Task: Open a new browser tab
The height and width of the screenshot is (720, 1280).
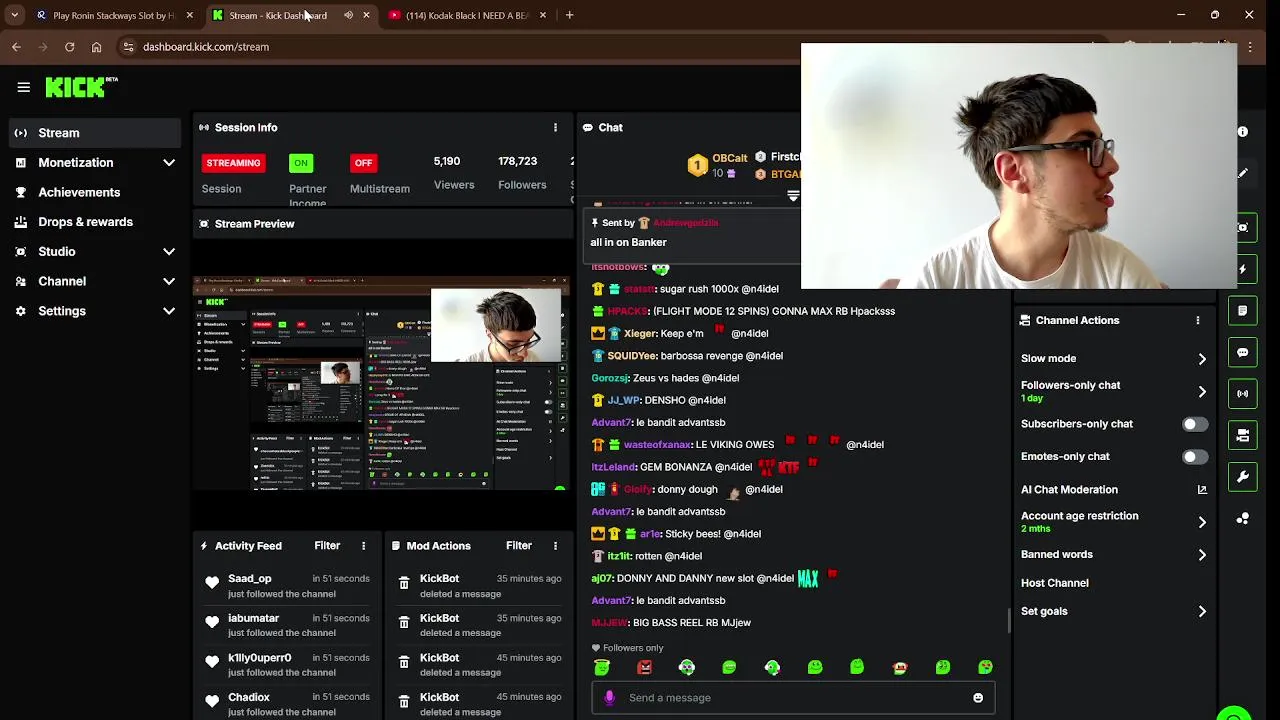Action: point(569,15)
